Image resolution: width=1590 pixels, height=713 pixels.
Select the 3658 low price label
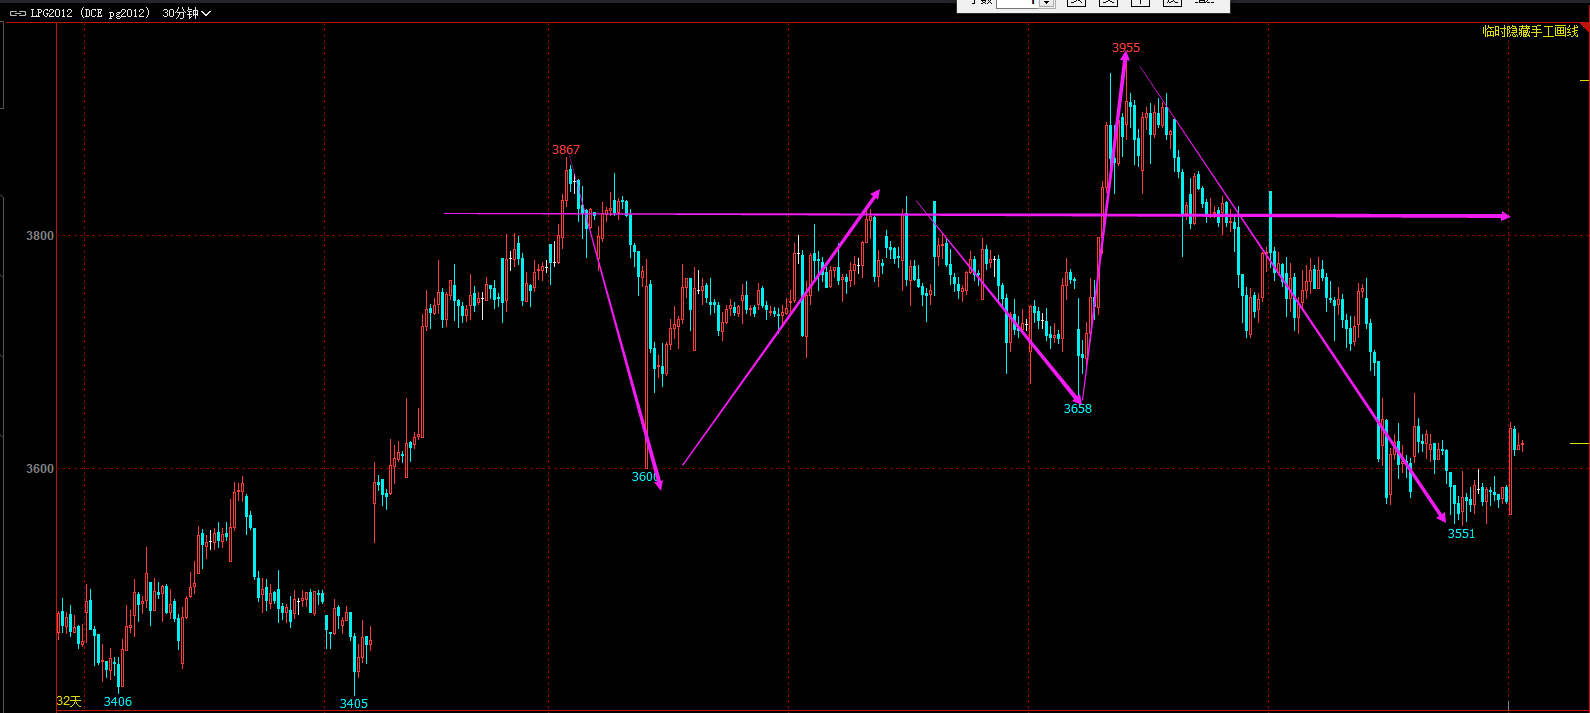pyautogui.click(x=1077, y=409)
